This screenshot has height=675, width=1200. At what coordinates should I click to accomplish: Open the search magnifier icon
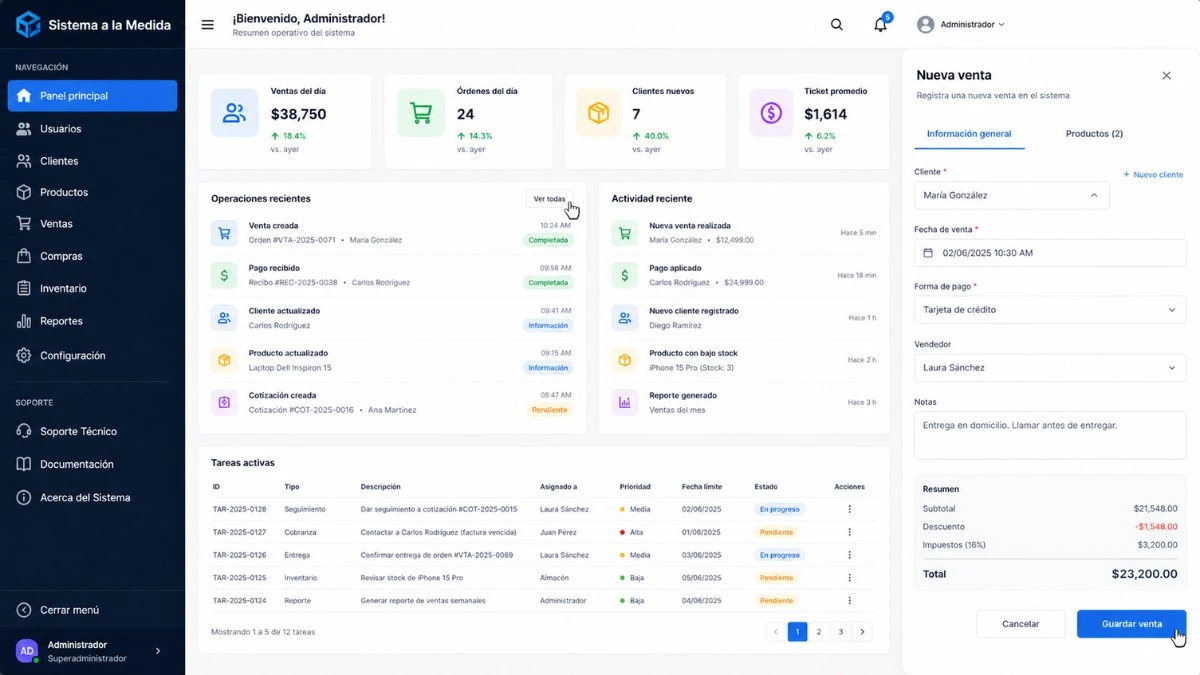point(836,23)
